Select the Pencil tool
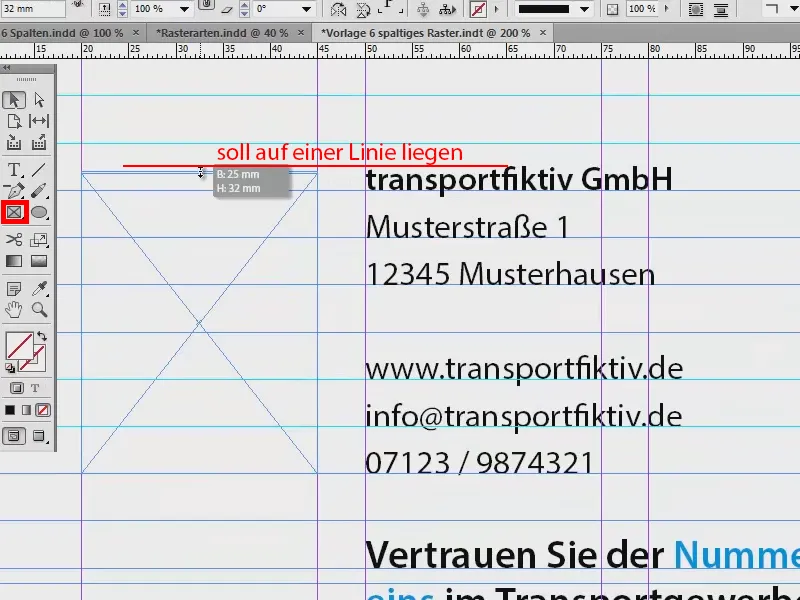 pos(39,191)
